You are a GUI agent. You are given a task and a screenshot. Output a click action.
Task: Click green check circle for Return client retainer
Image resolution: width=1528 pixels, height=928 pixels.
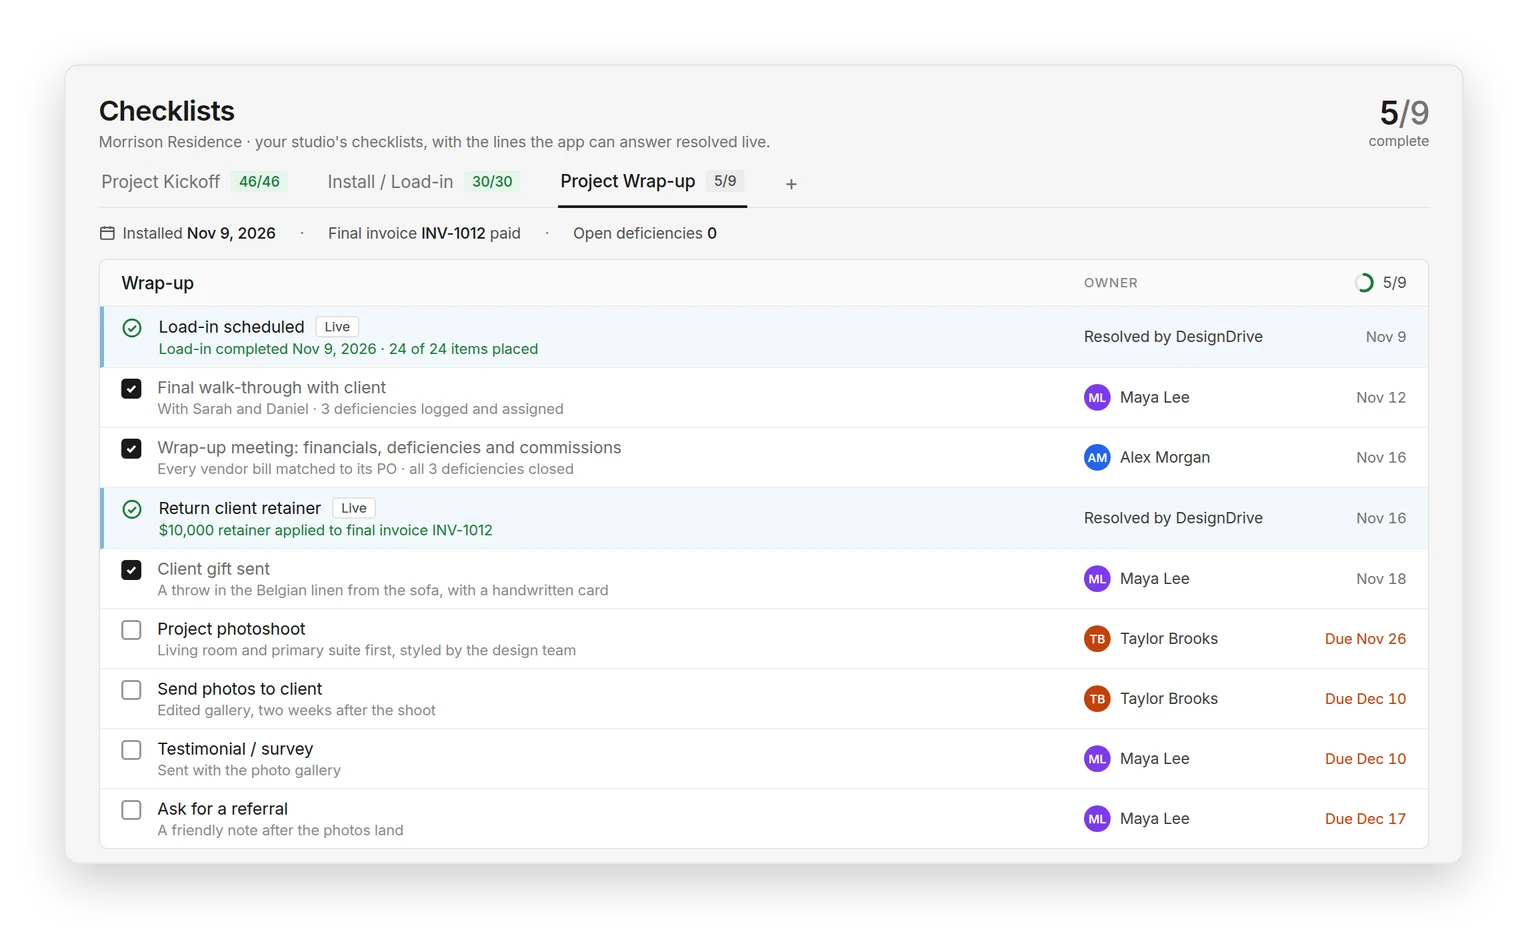[132, 509]
